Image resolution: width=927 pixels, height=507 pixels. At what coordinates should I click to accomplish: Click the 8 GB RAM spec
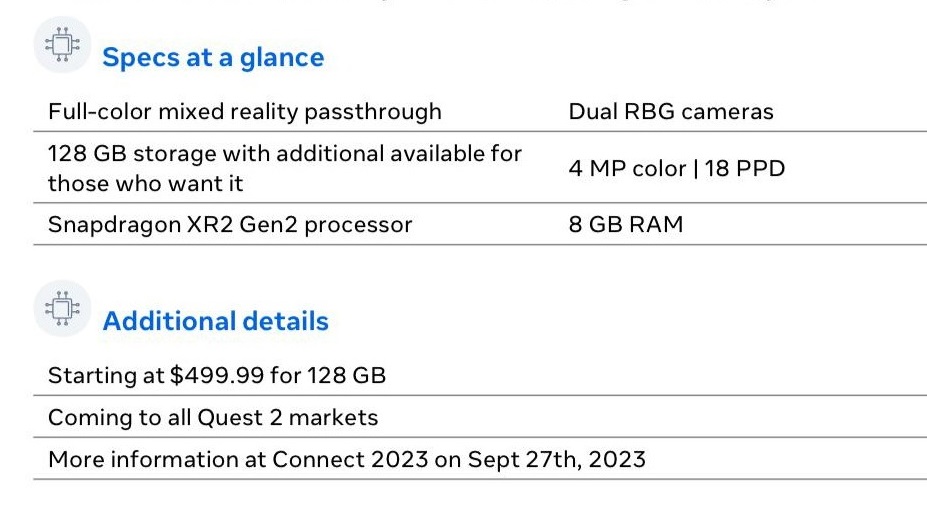tap(625, 225)
